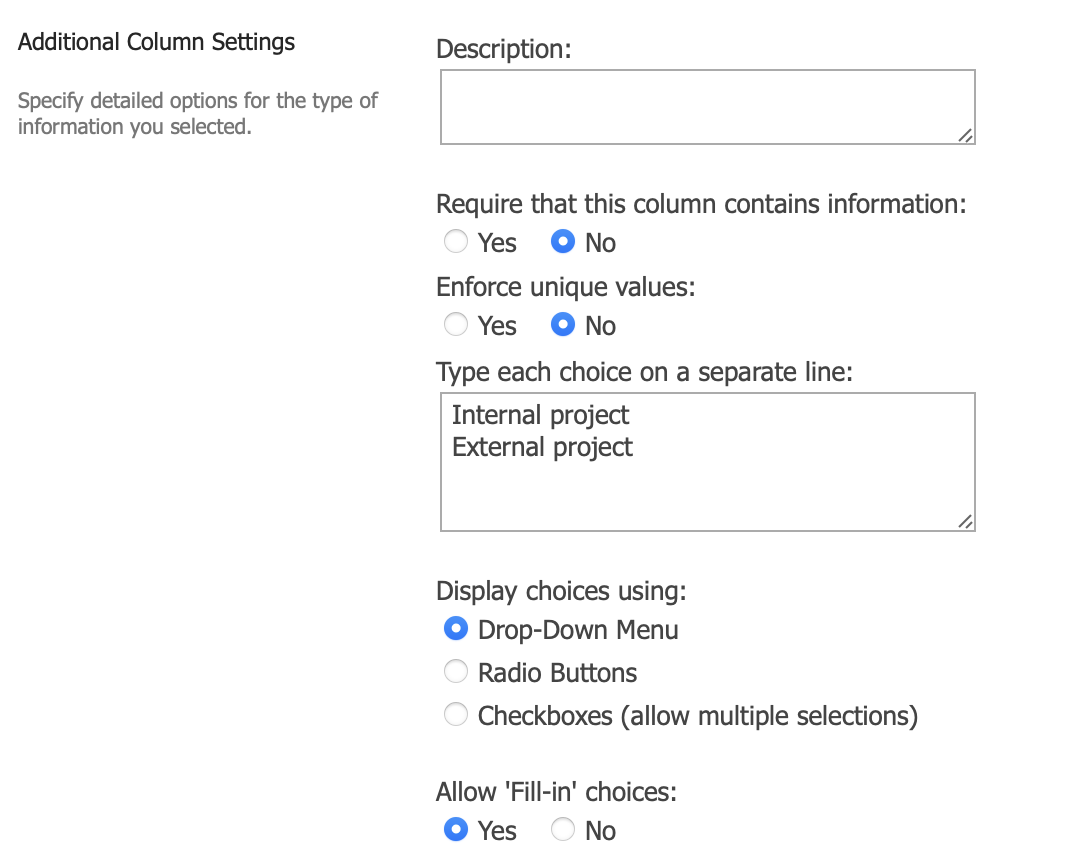This screenshot has height=862, width=1070.
Task: Display choices using Drop-Down Menu
Action: [456, 628]
